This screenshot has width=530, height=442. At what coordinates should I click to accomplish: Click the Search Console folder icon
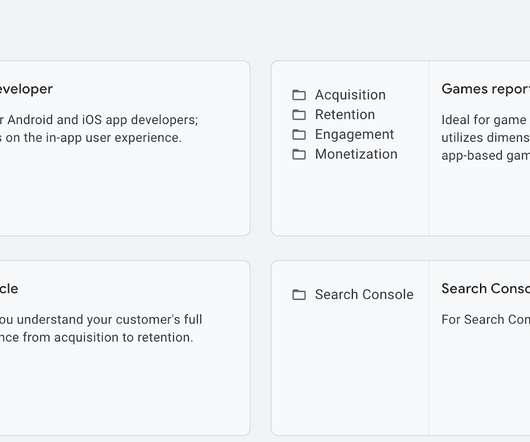(x=299, y=295)
